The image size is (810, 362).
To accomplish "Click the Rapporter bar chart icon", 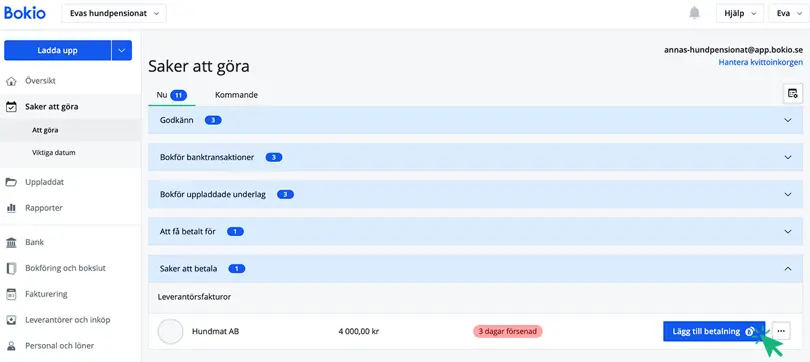I will (x=11, y=208).
